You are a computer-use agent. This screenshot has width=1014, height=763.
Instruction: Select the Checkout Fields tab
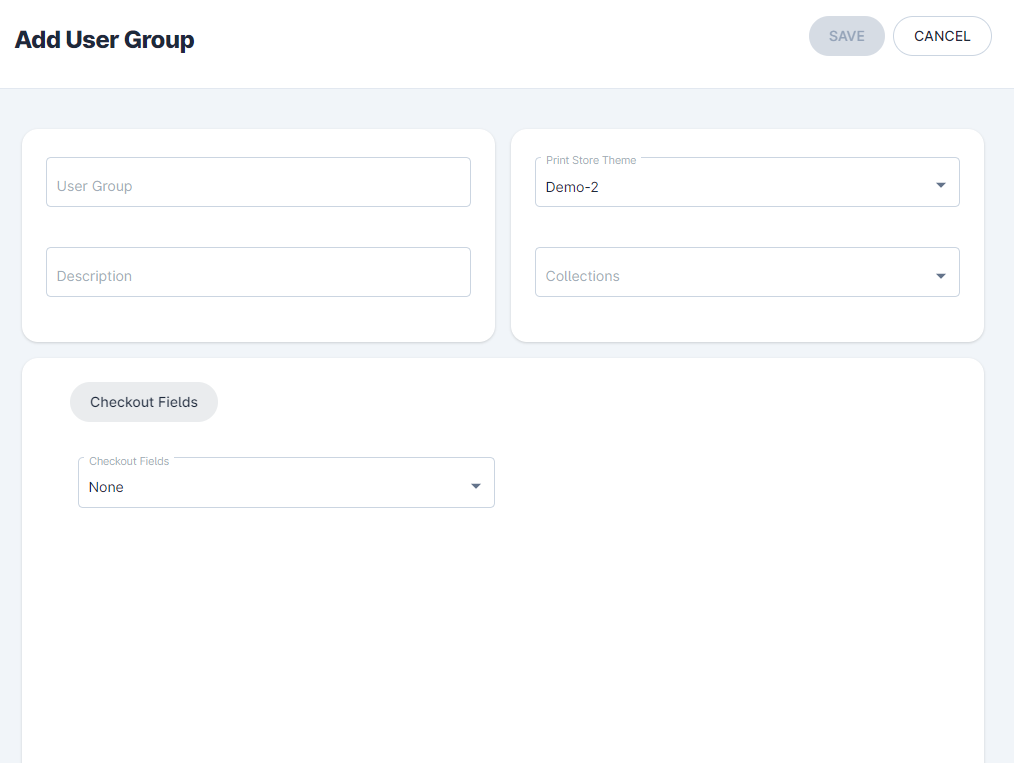pyautogui.click(x=144, y=402)
